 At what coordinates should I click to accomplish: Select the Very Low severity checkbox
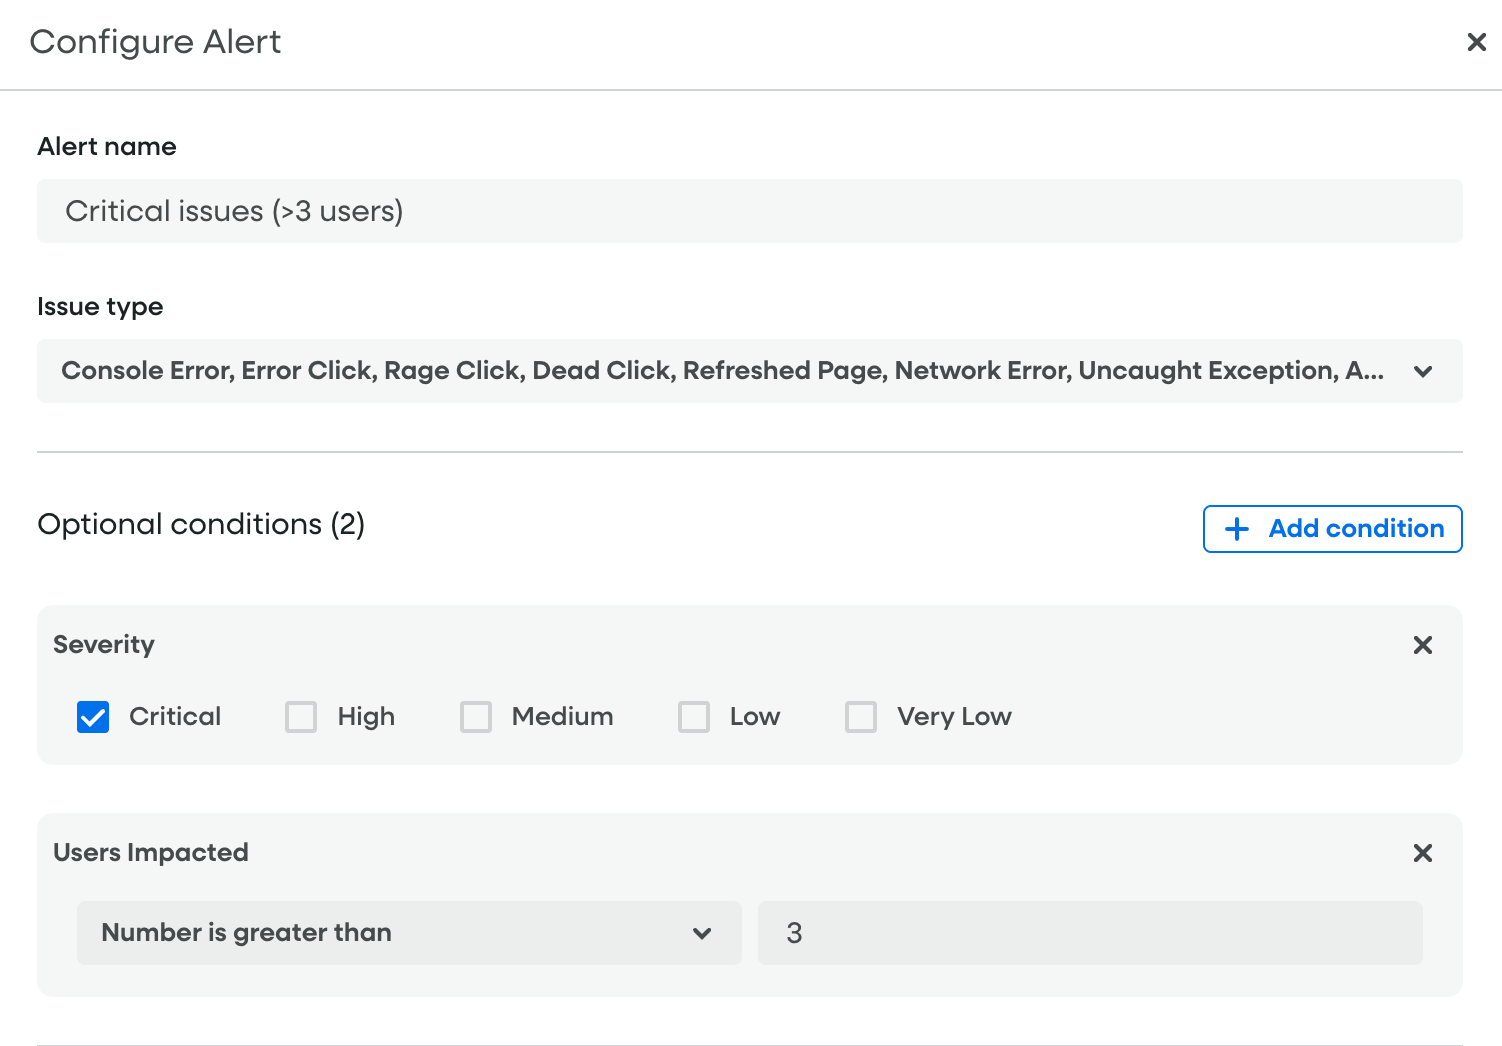pos(861,717)
